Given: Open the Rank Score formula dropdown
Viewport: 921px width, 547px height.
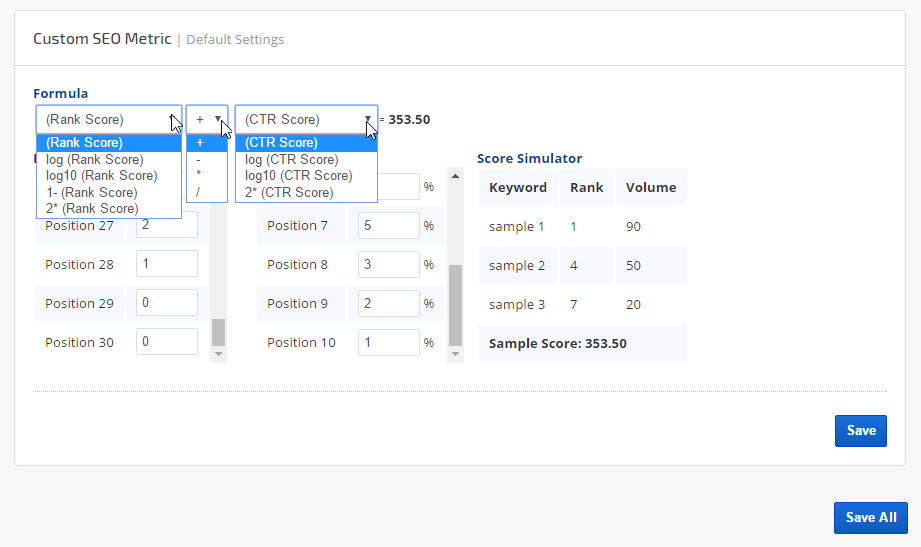Looking at the screenshot, I should pyautogui.click(x=109, y=119).
